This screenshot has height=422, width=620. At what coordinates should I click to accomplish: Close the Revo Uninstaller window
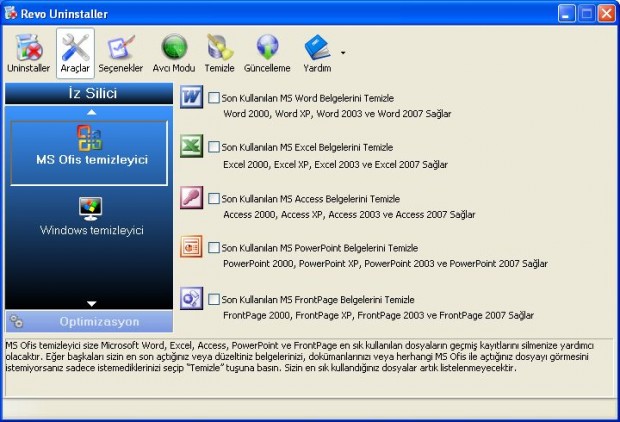click(606, 14)
